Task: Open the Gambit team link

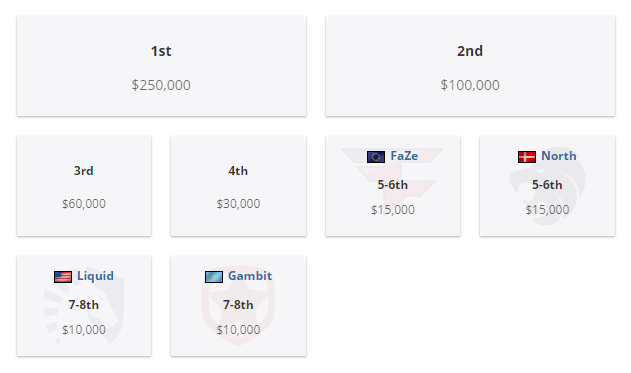Action: pyautogui.click(x=250, y=276)
